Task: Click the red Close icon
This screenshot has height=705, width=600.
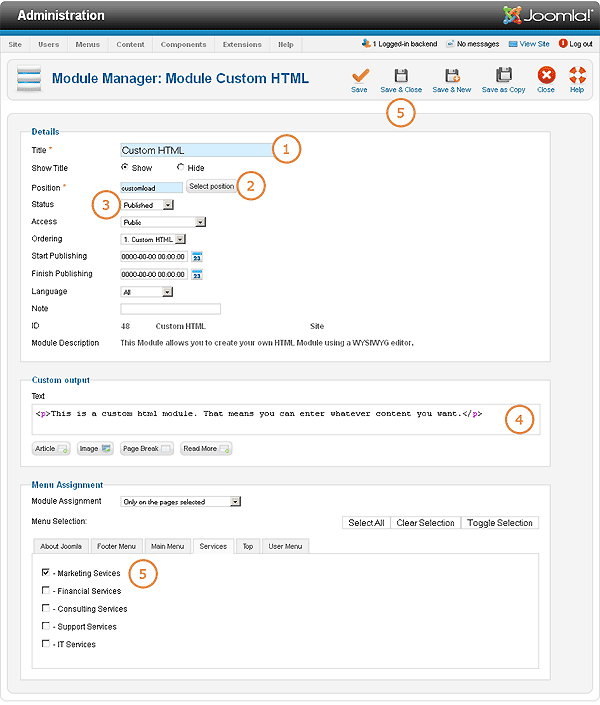Action: [546, 75]
